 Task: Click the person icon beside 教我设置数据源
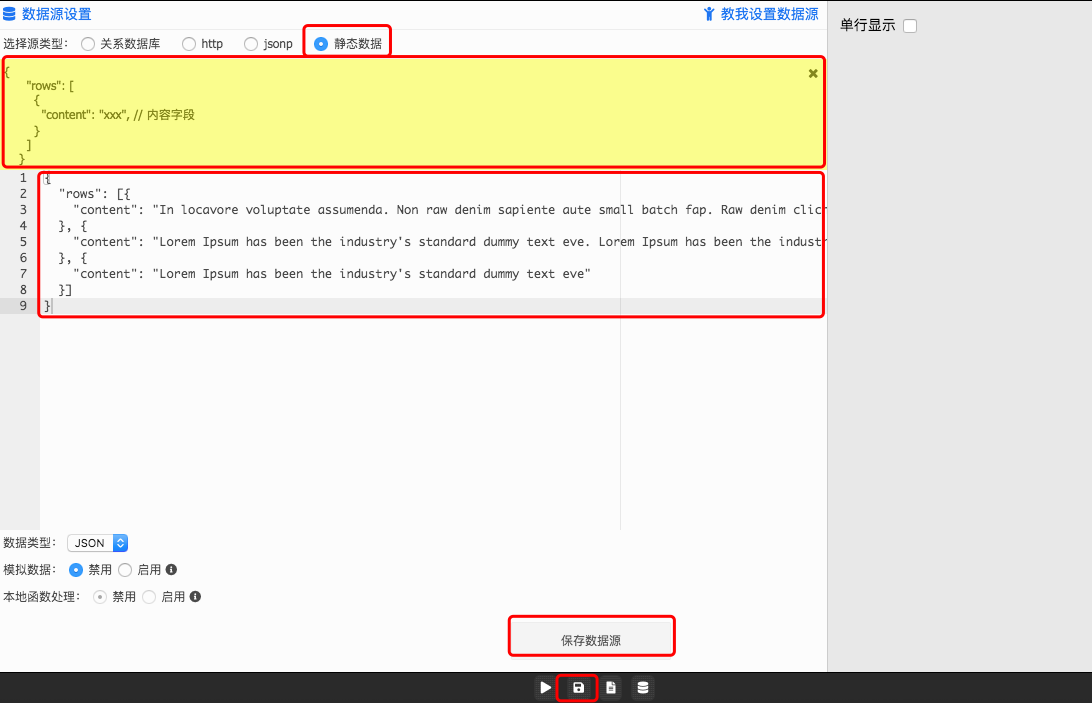point(709,14)
